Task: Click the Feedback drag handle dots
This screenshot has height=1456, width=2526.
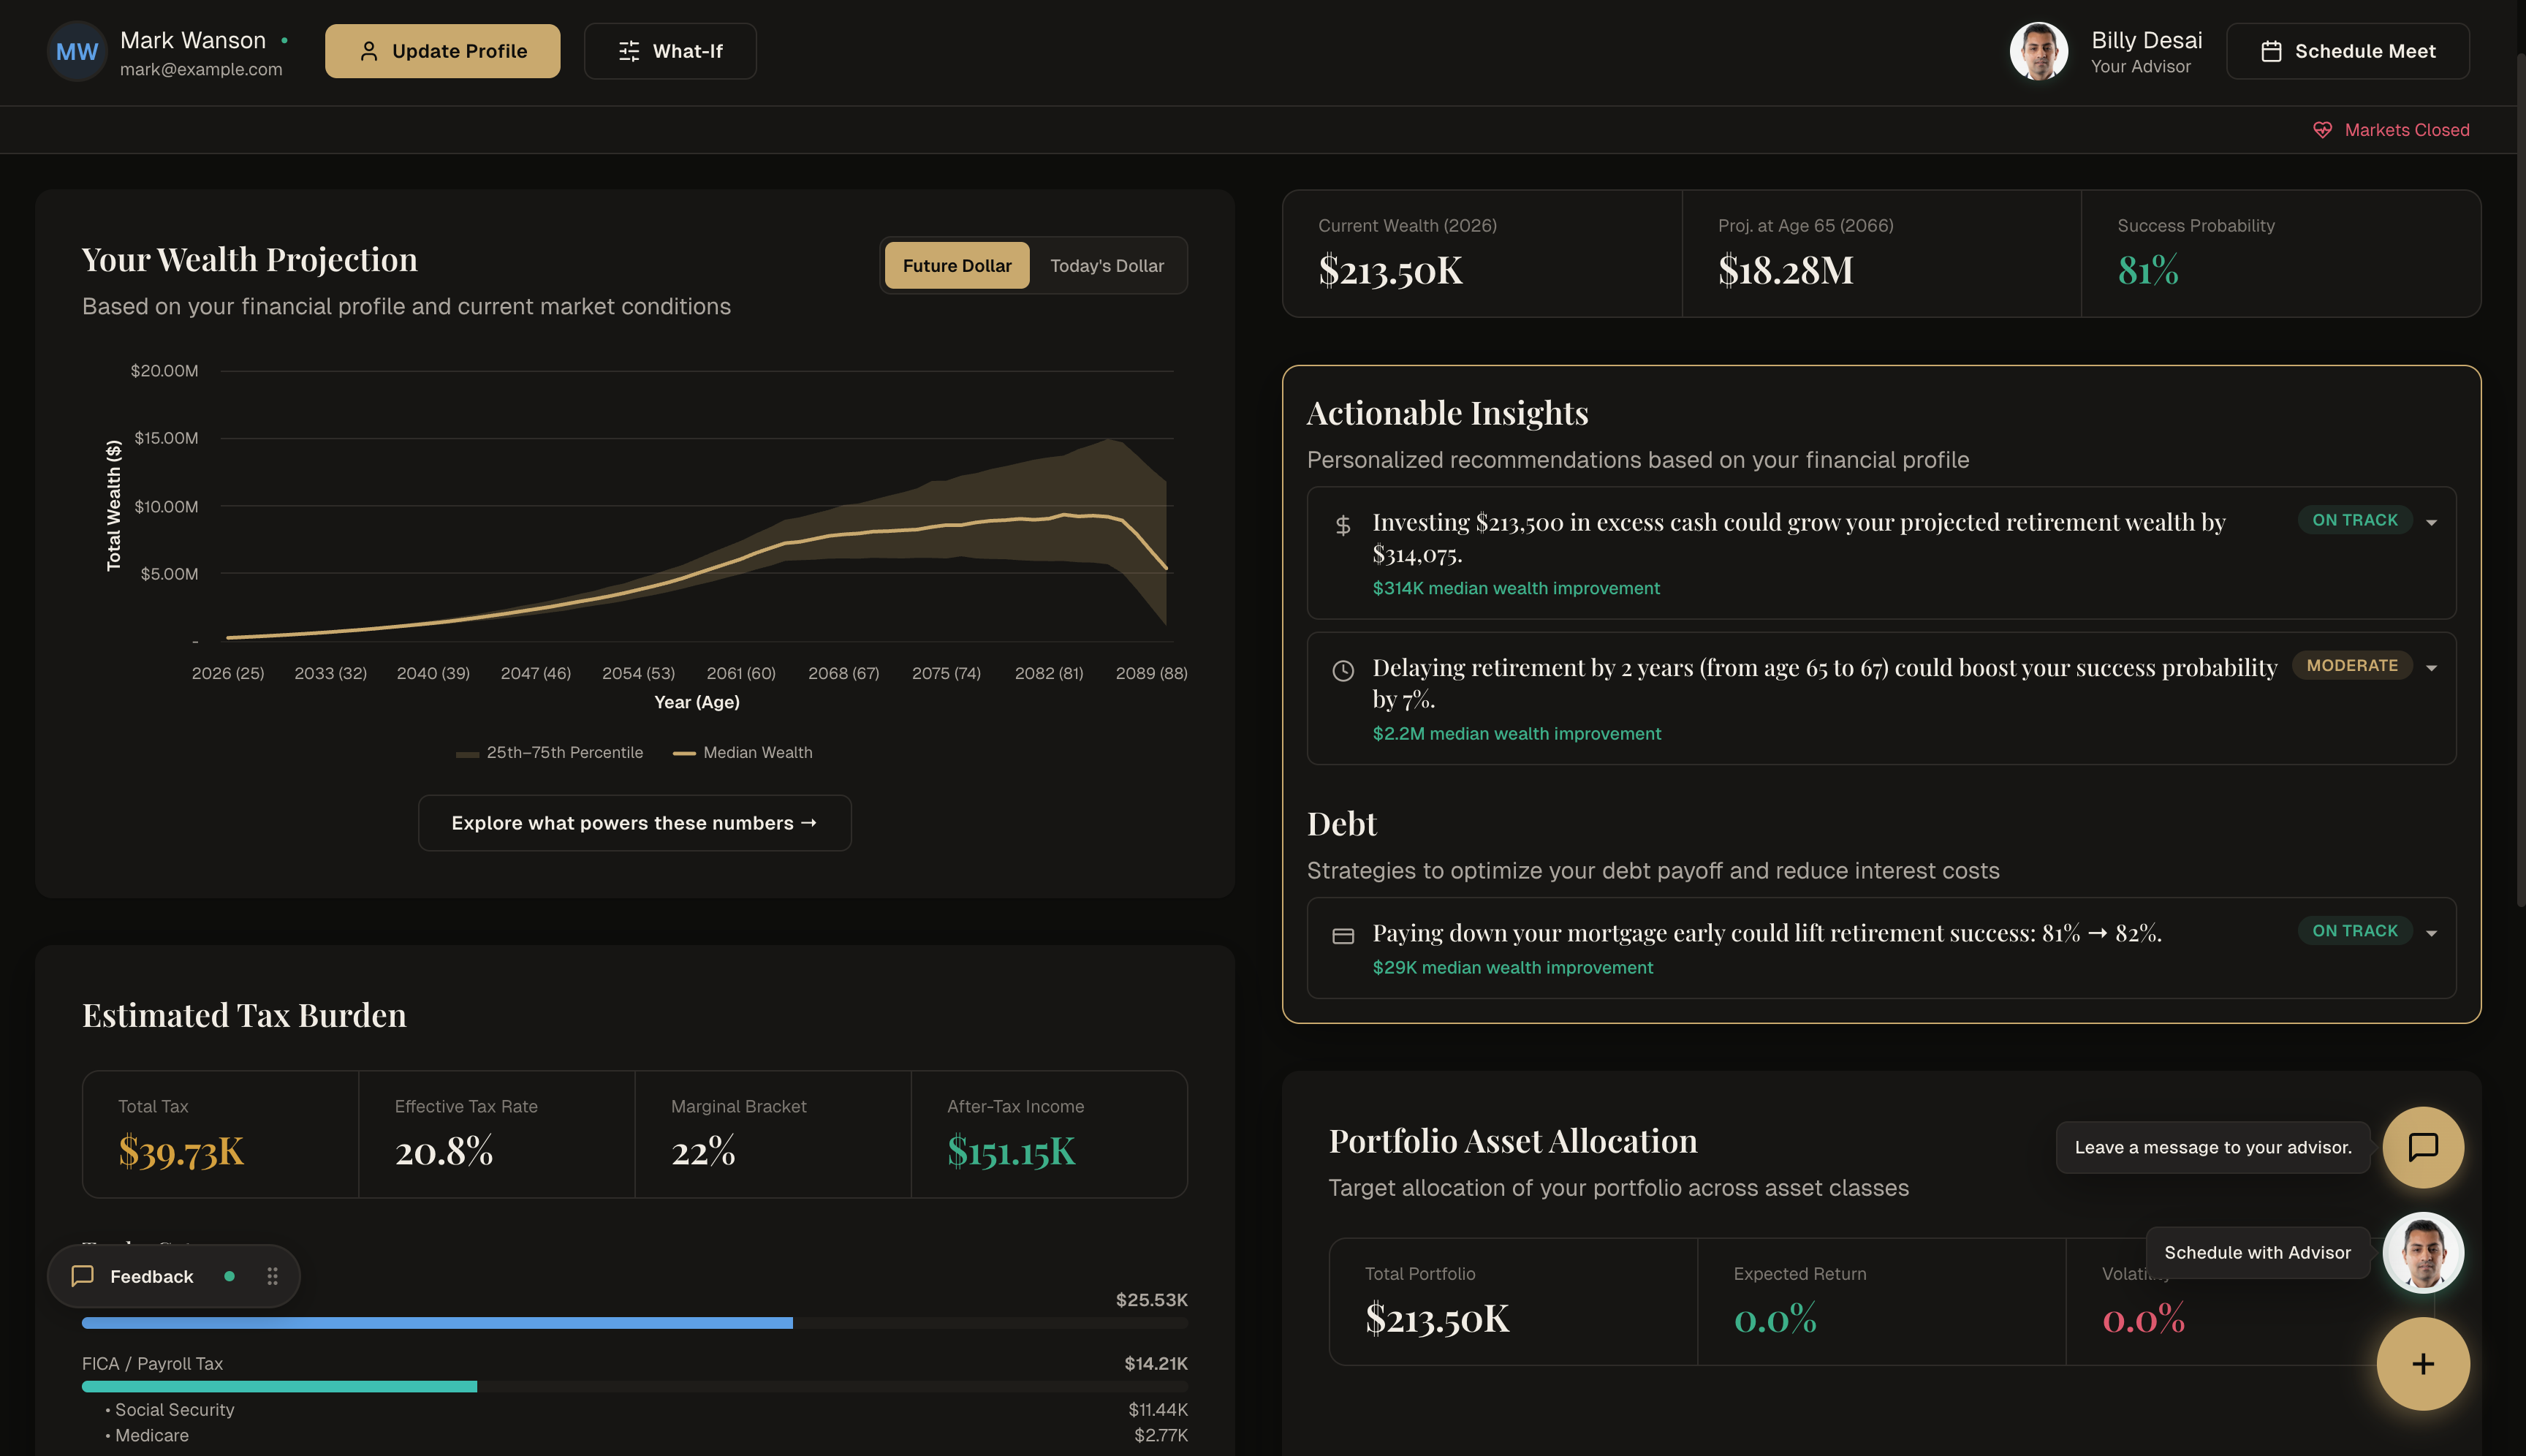Action: point(272,1276)
